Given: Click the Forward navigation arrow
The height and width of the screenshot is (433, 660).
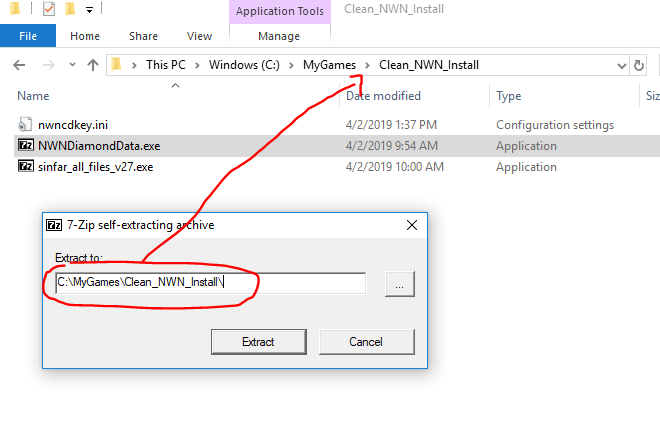Looking at the screenshot, I should [49, 65].
